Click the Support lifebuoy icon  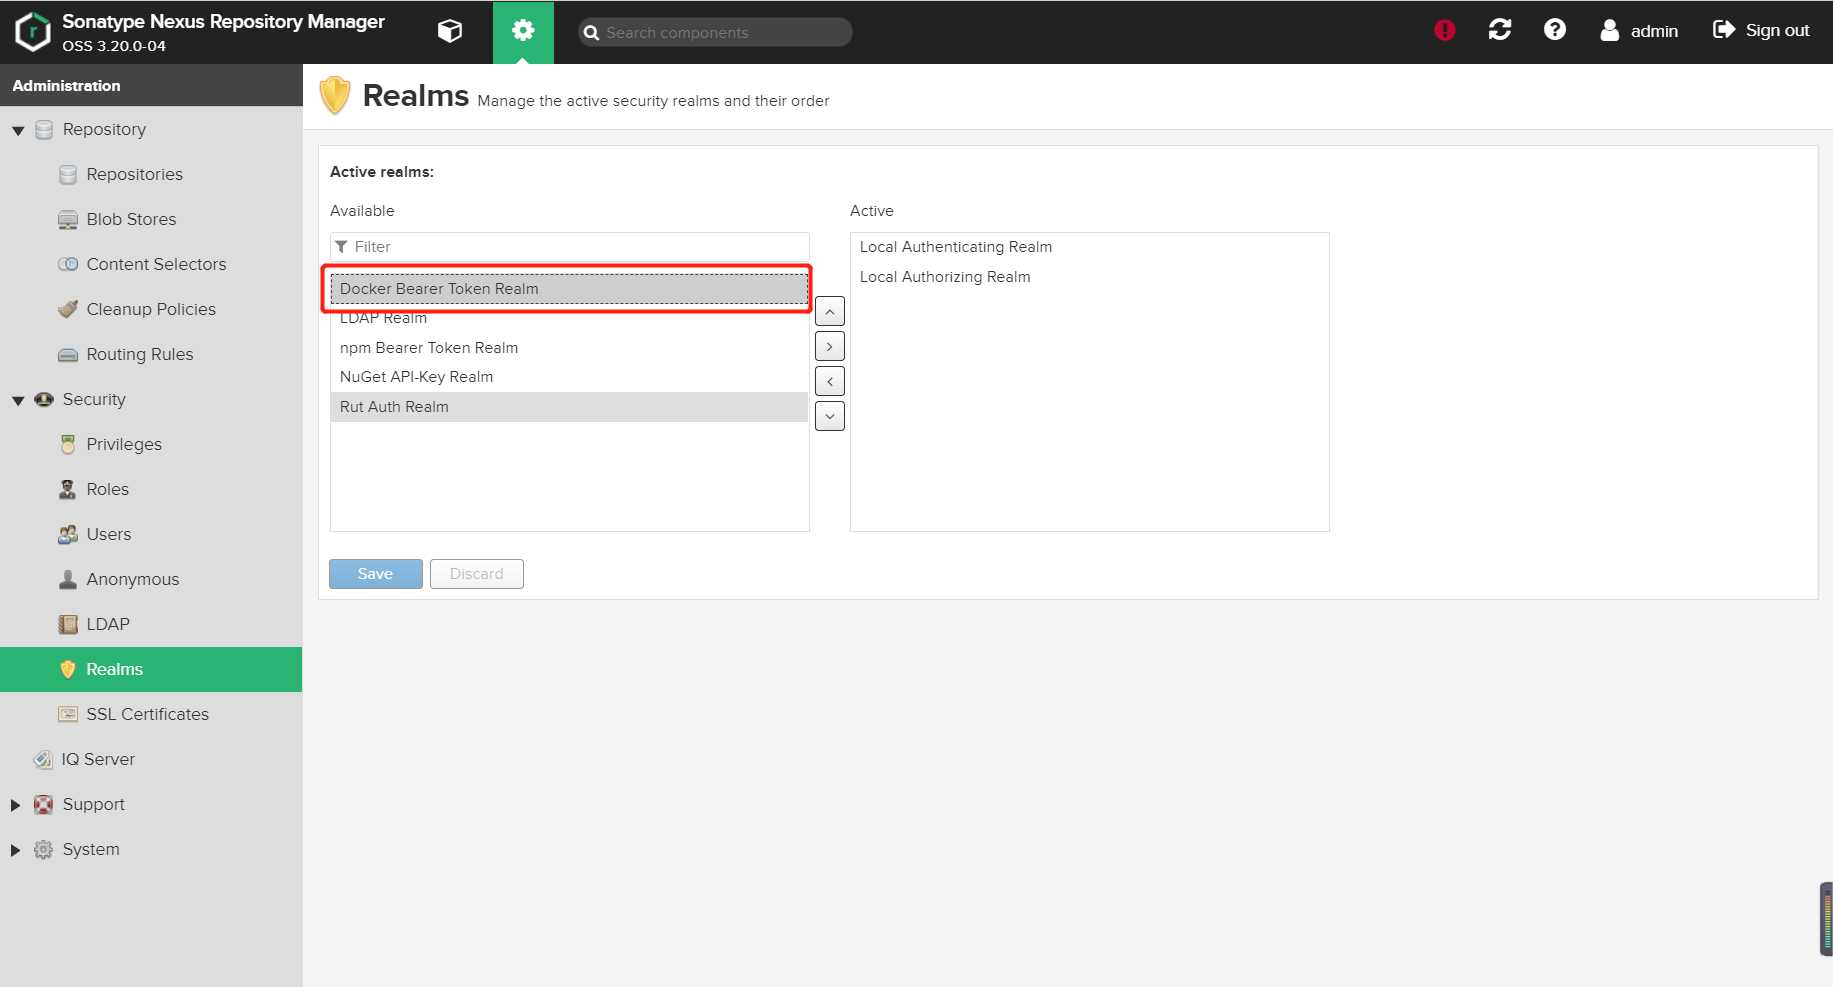click(44, 804)
